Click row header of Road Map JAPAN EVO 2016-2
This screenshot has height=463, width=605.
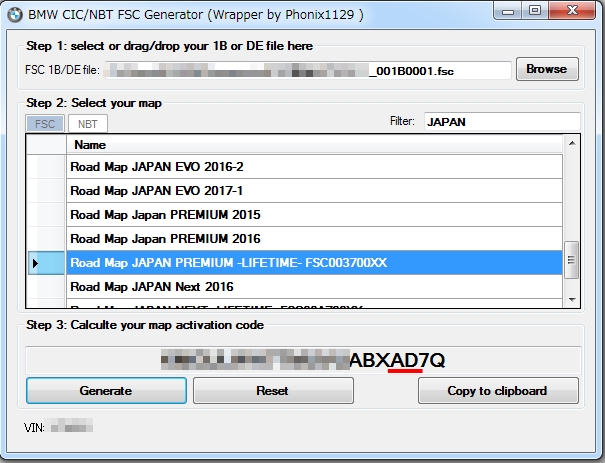(x=46, y=167)
